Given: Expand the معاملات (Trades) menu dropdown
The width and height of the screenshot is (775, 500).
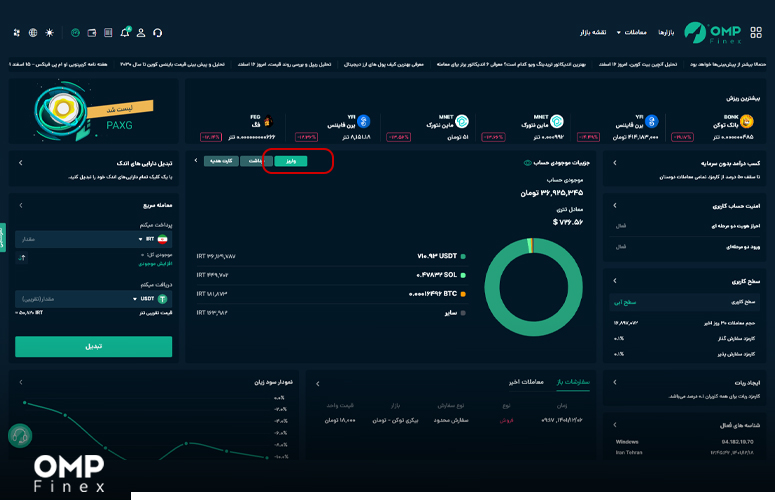Looking at the screenshot, I should coord(631,33).
